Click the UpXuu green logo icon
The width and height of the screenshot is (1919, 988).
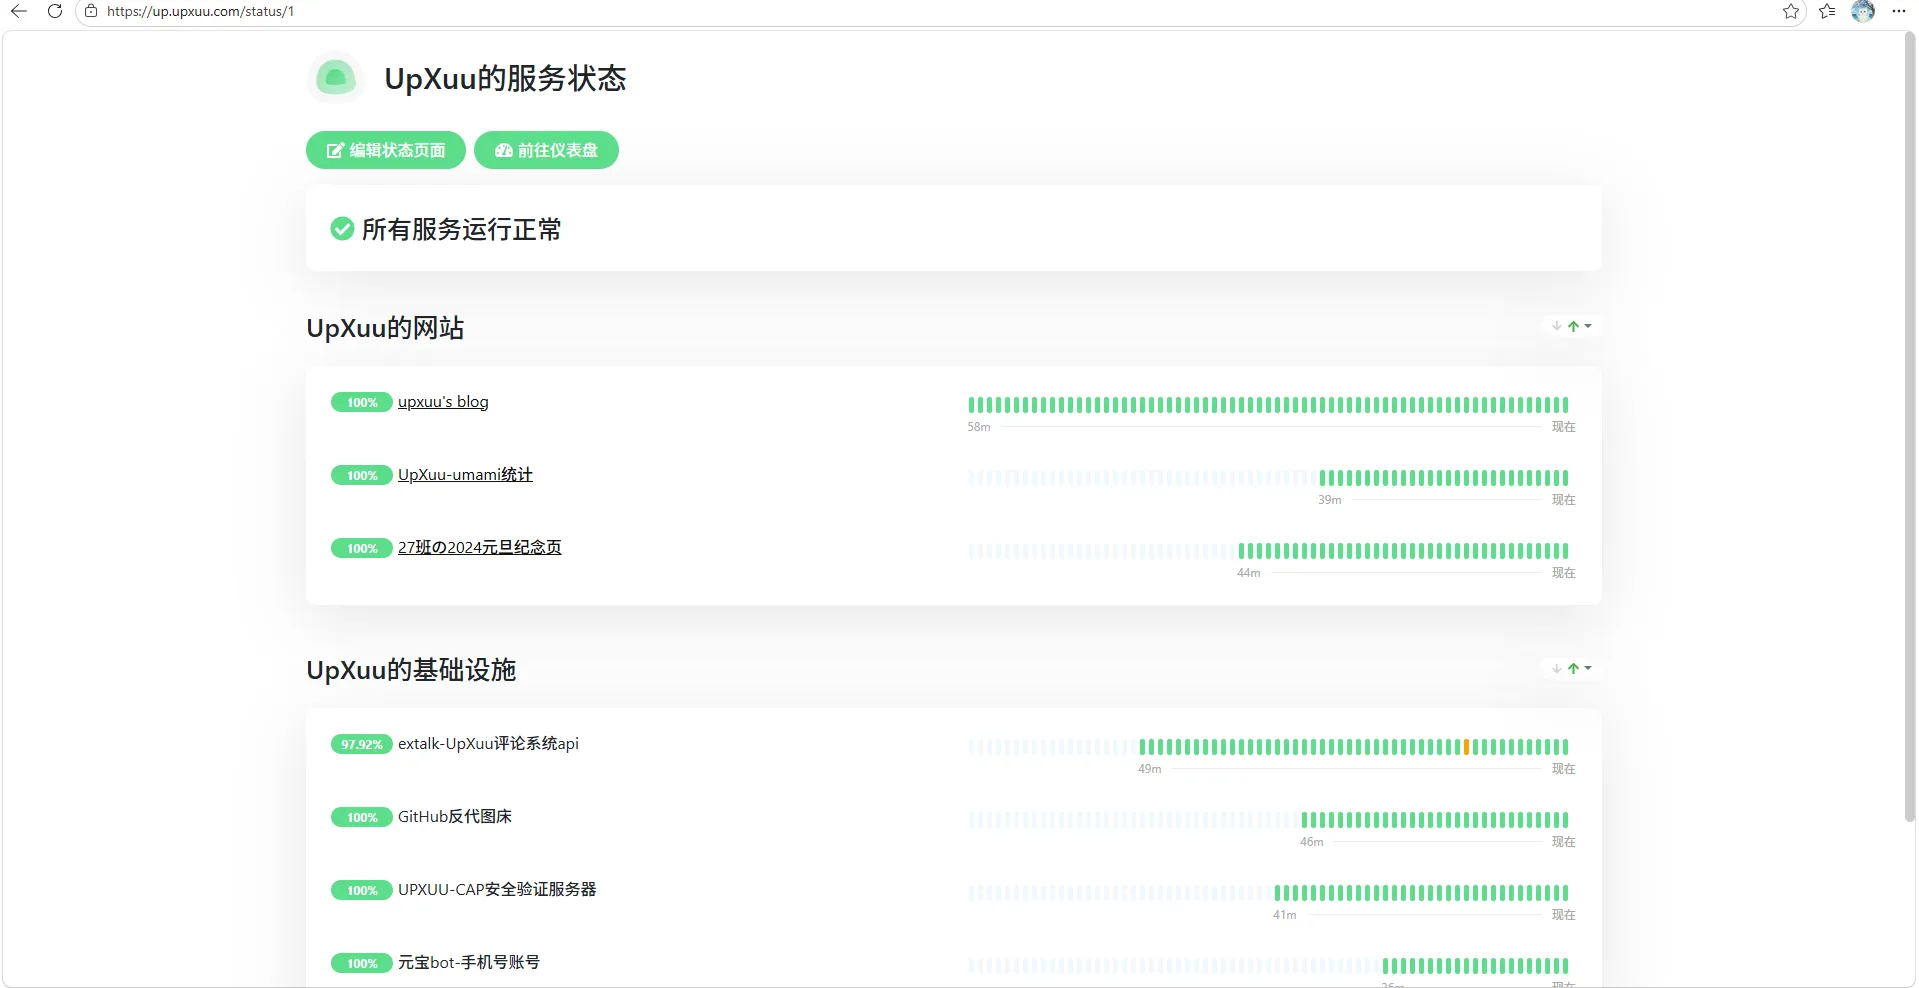335,77
